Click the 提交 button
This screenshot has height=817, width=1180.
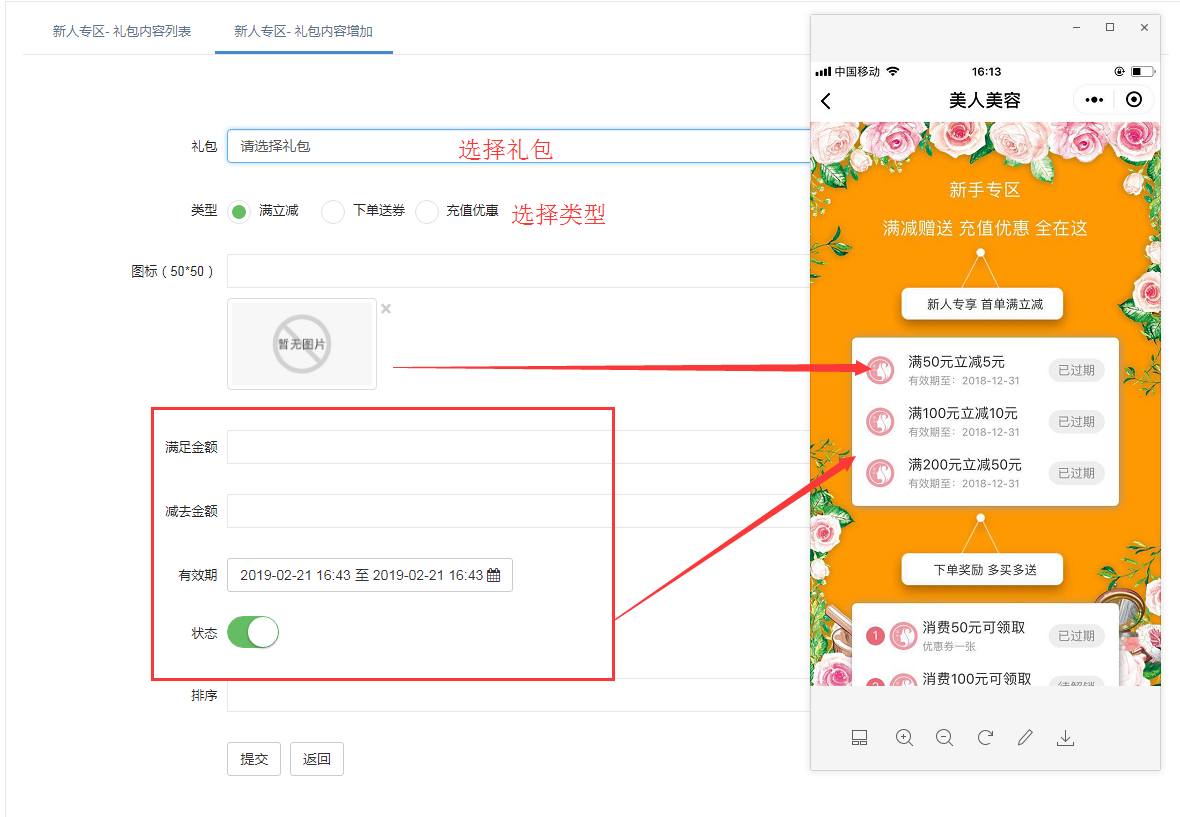(254, 759)
